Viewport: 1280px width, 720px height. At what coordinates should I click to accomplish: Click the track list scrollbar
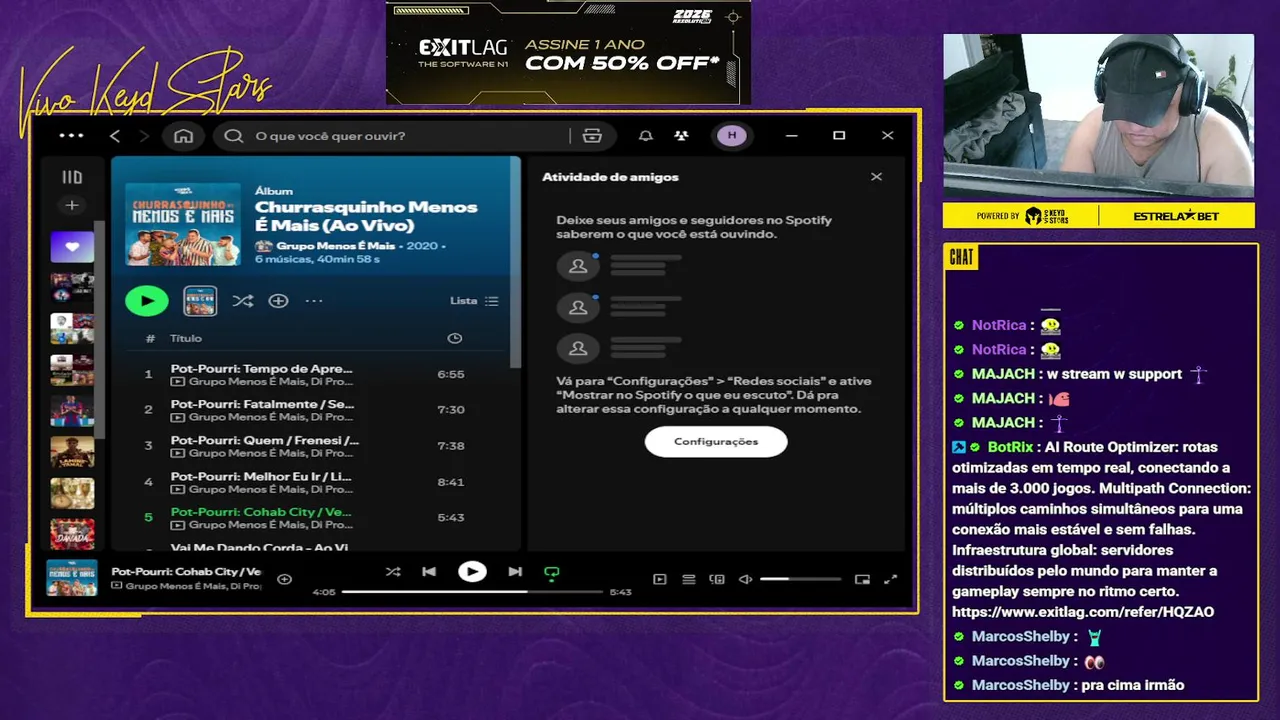tap(516, 262)
